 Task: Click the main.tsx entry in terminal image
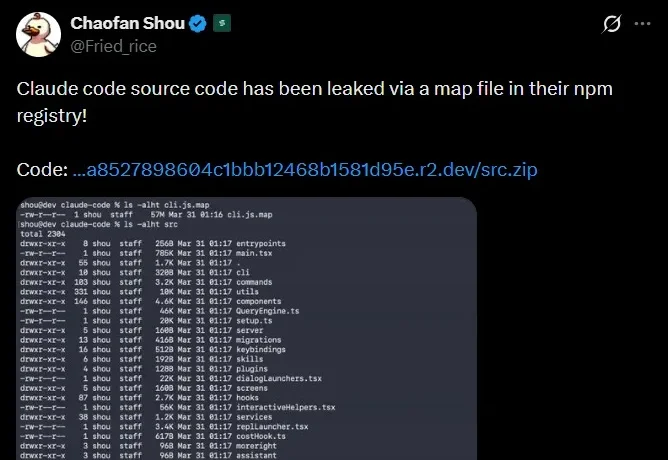(254, 253)
